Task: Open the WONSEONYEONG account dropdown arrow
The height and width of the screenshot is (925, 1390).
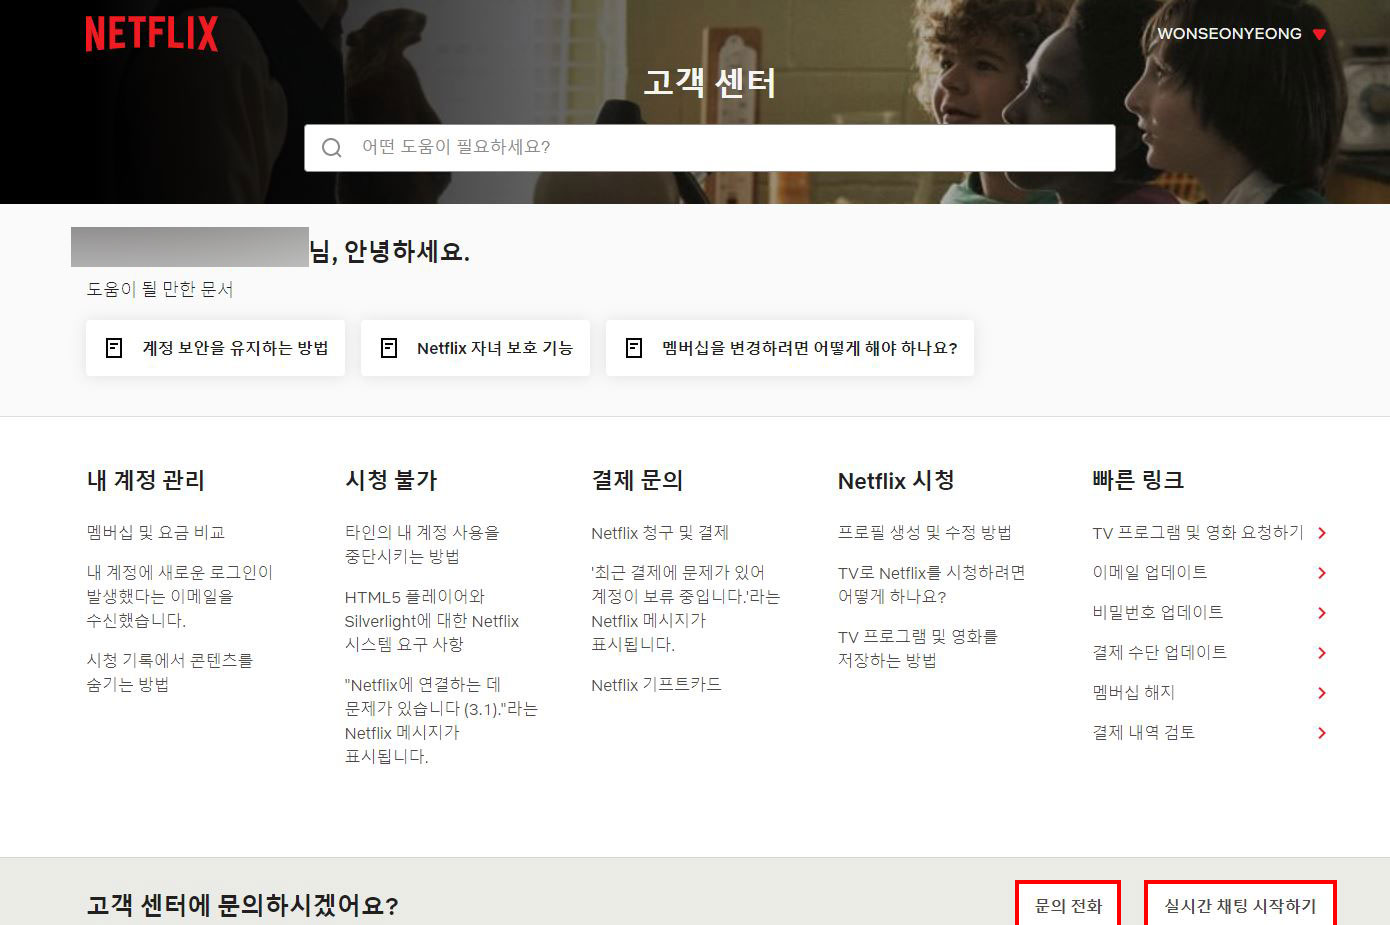Action: pyautogui.click(x=1319, y=34)
